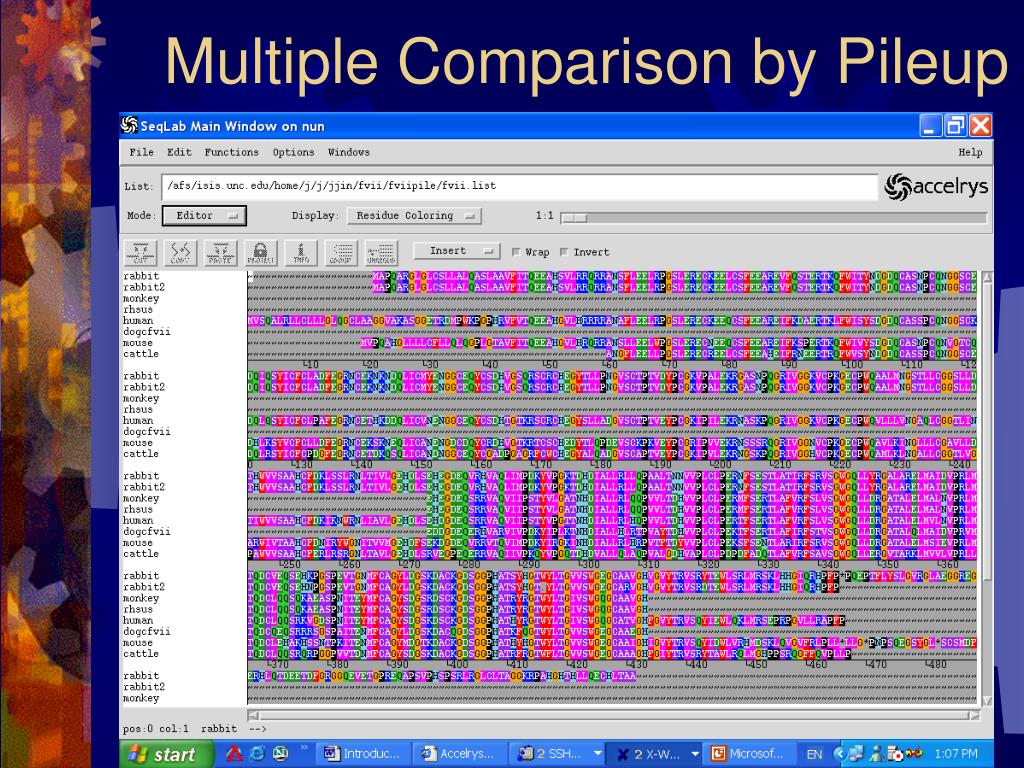Toggle the Wrap checkbox

(516, 252)
